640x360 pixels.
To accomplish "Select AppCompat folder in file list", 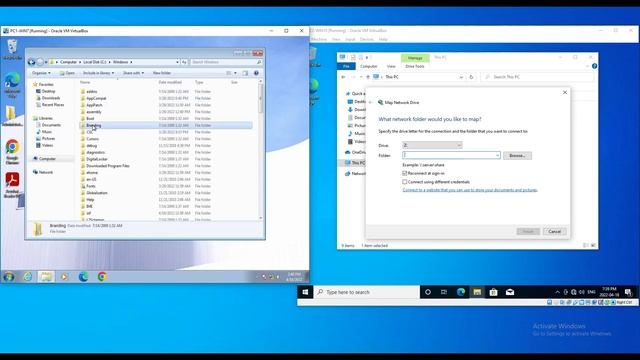I will 96,98.
